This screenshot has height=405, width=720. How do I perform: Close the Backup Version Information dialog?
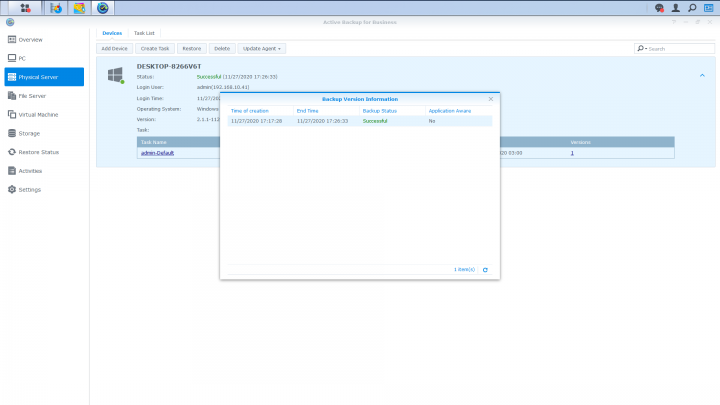coord(490,99)
